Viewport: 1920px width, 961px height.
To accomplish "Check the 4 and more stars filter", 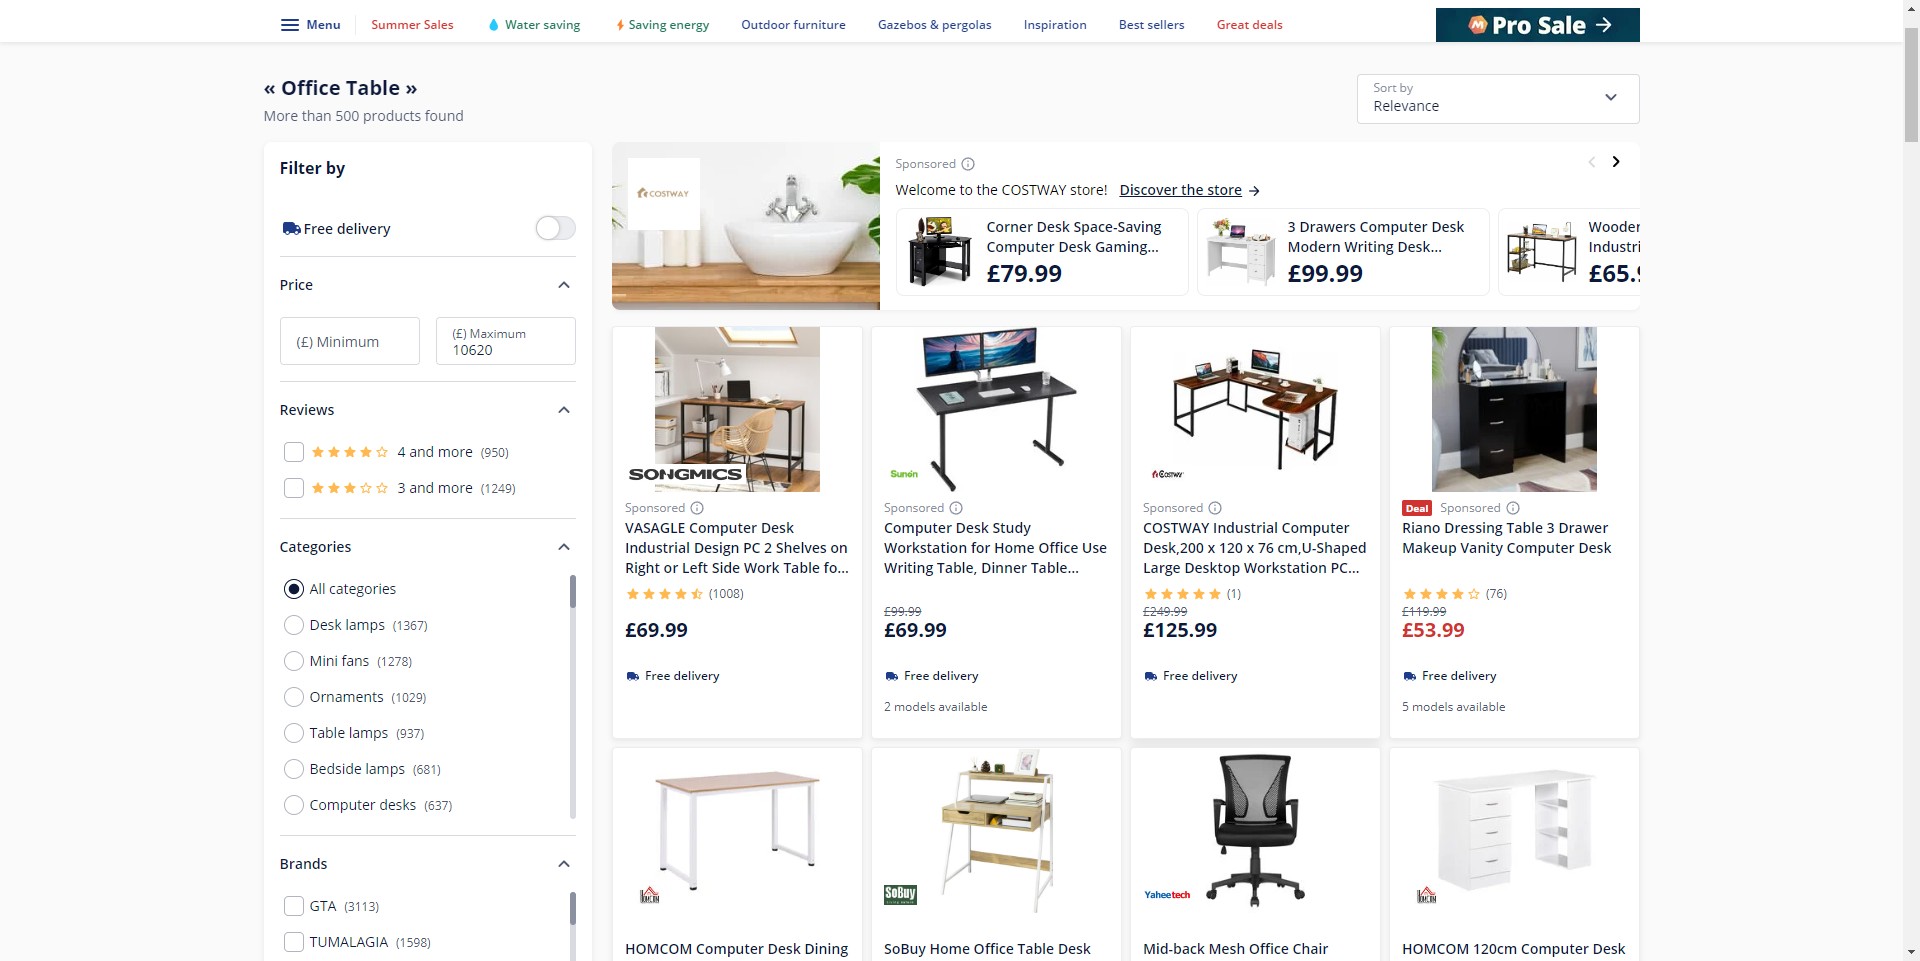I will click(294, 452).
